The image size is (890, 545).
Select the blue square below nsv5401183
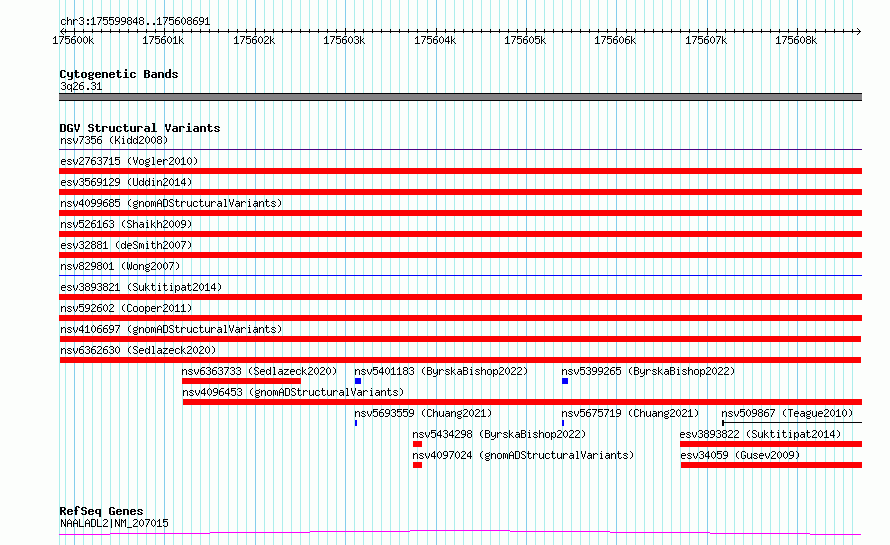(358, 381)
